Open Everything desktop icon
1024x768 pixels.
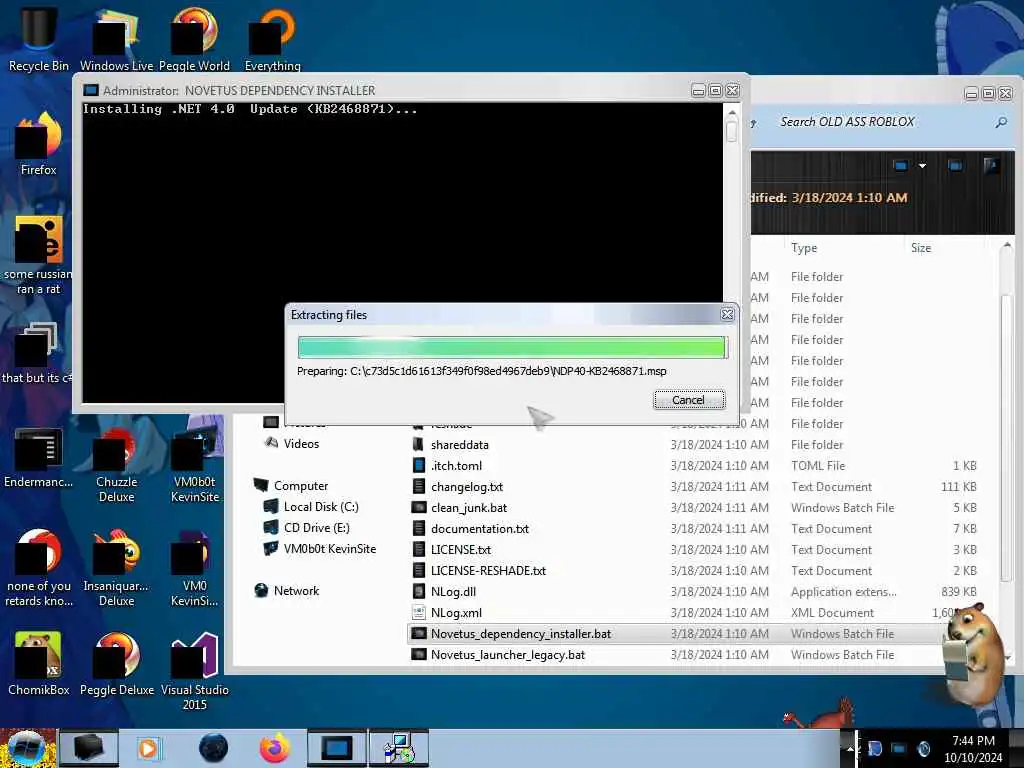(x=272, y=39)
